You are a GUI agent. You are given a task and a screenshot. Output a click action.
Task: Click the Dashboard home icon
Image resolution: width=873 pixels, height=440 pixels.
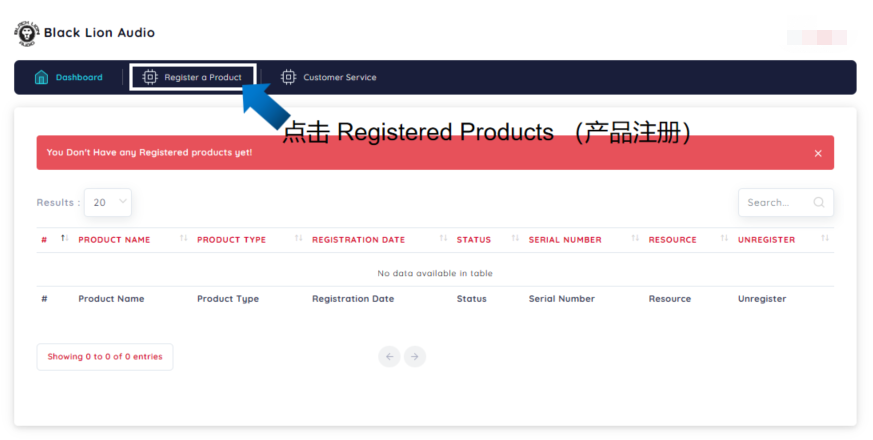[41, 77]
